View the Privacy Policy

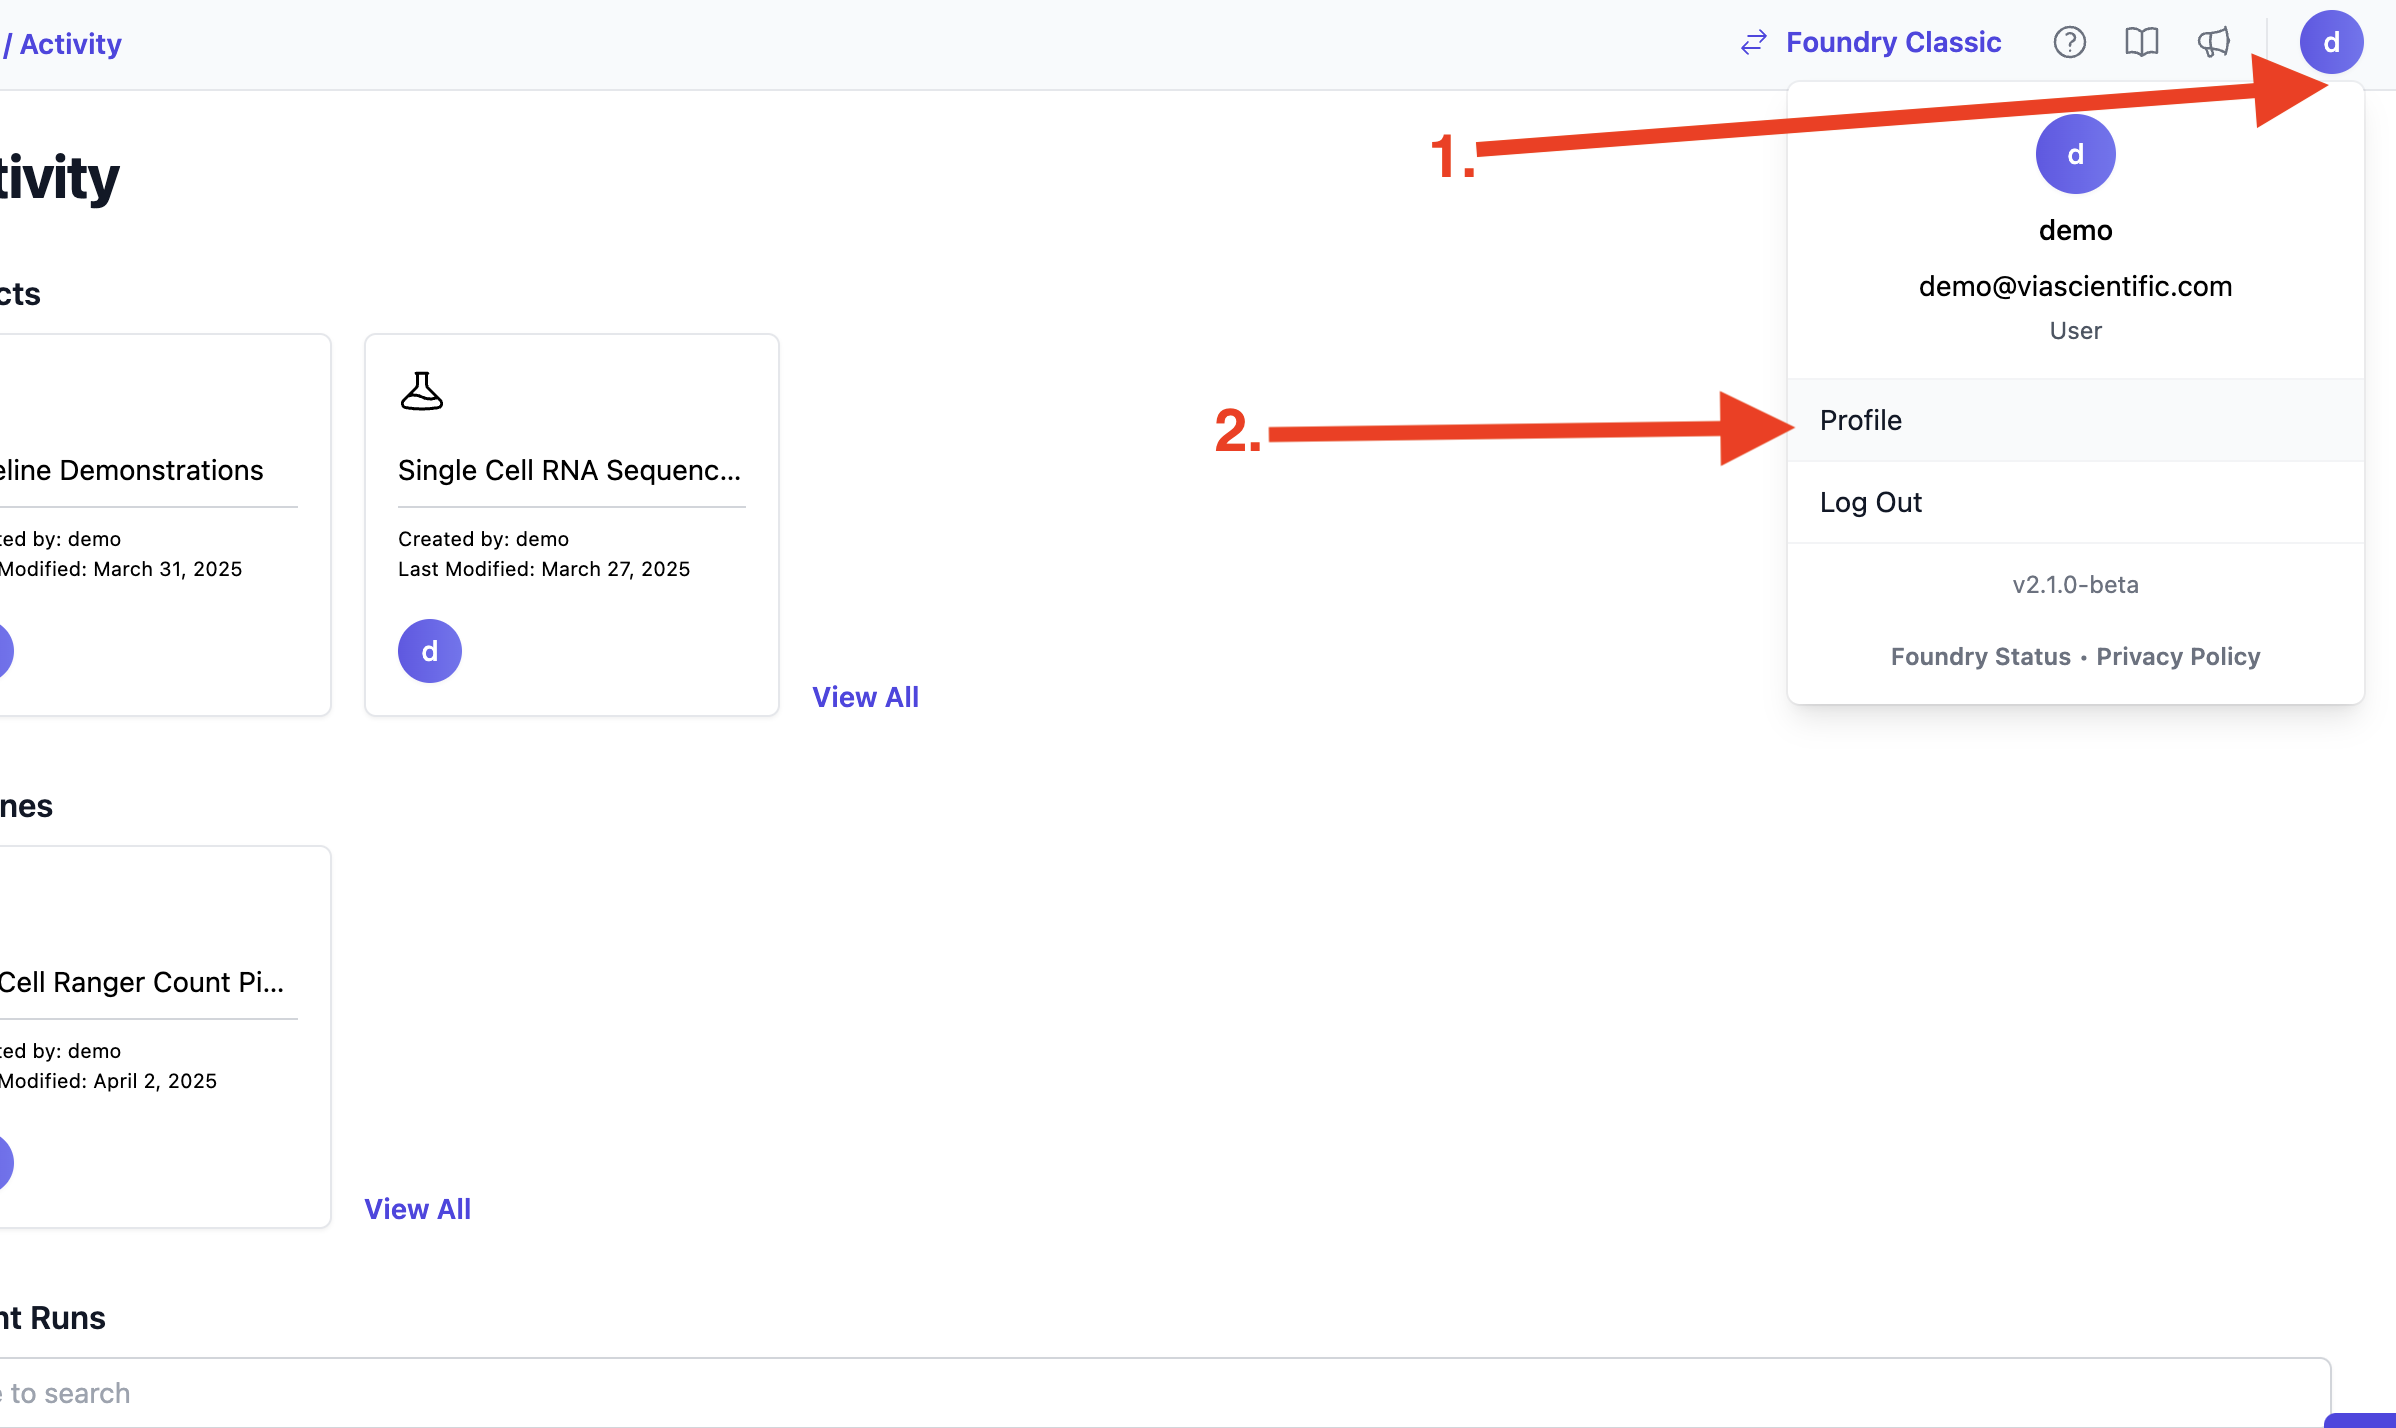(2177, 656)
